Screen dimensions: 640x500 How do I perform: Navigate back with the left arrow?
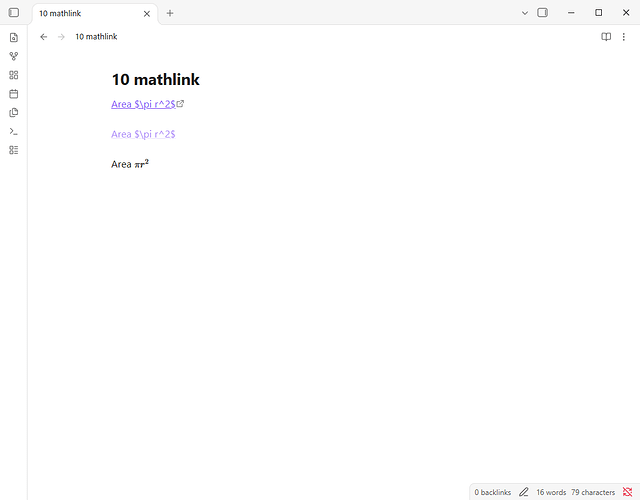(x=44, y=37)
